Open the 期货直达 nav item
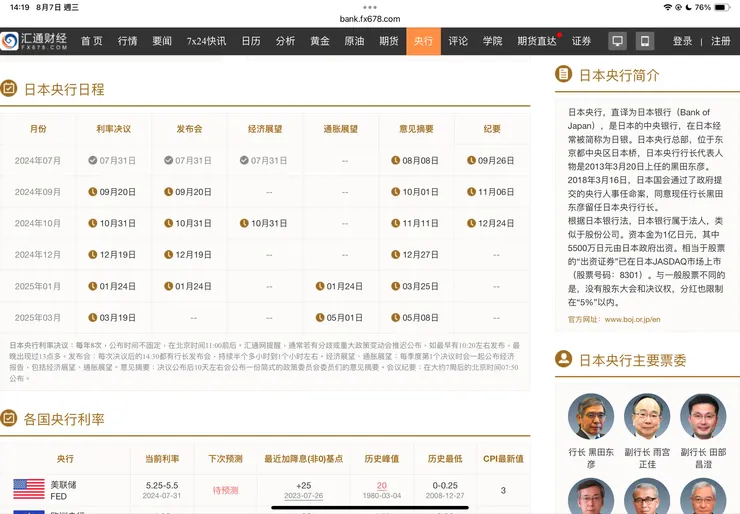Screen dimensions: 740x514 pos(537,41)
